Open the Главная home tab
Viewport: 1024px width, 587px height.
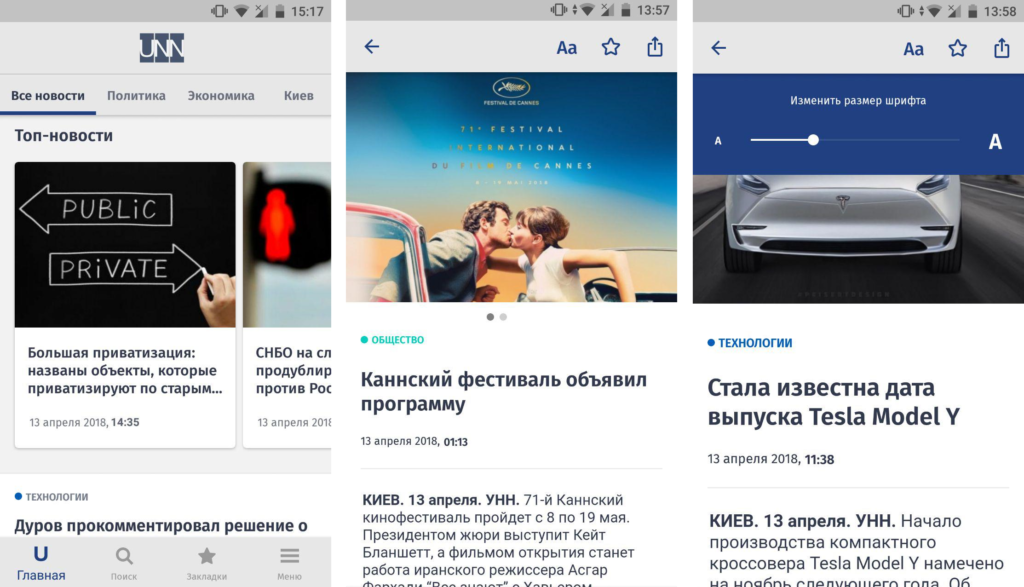click(x=41, y=563)
